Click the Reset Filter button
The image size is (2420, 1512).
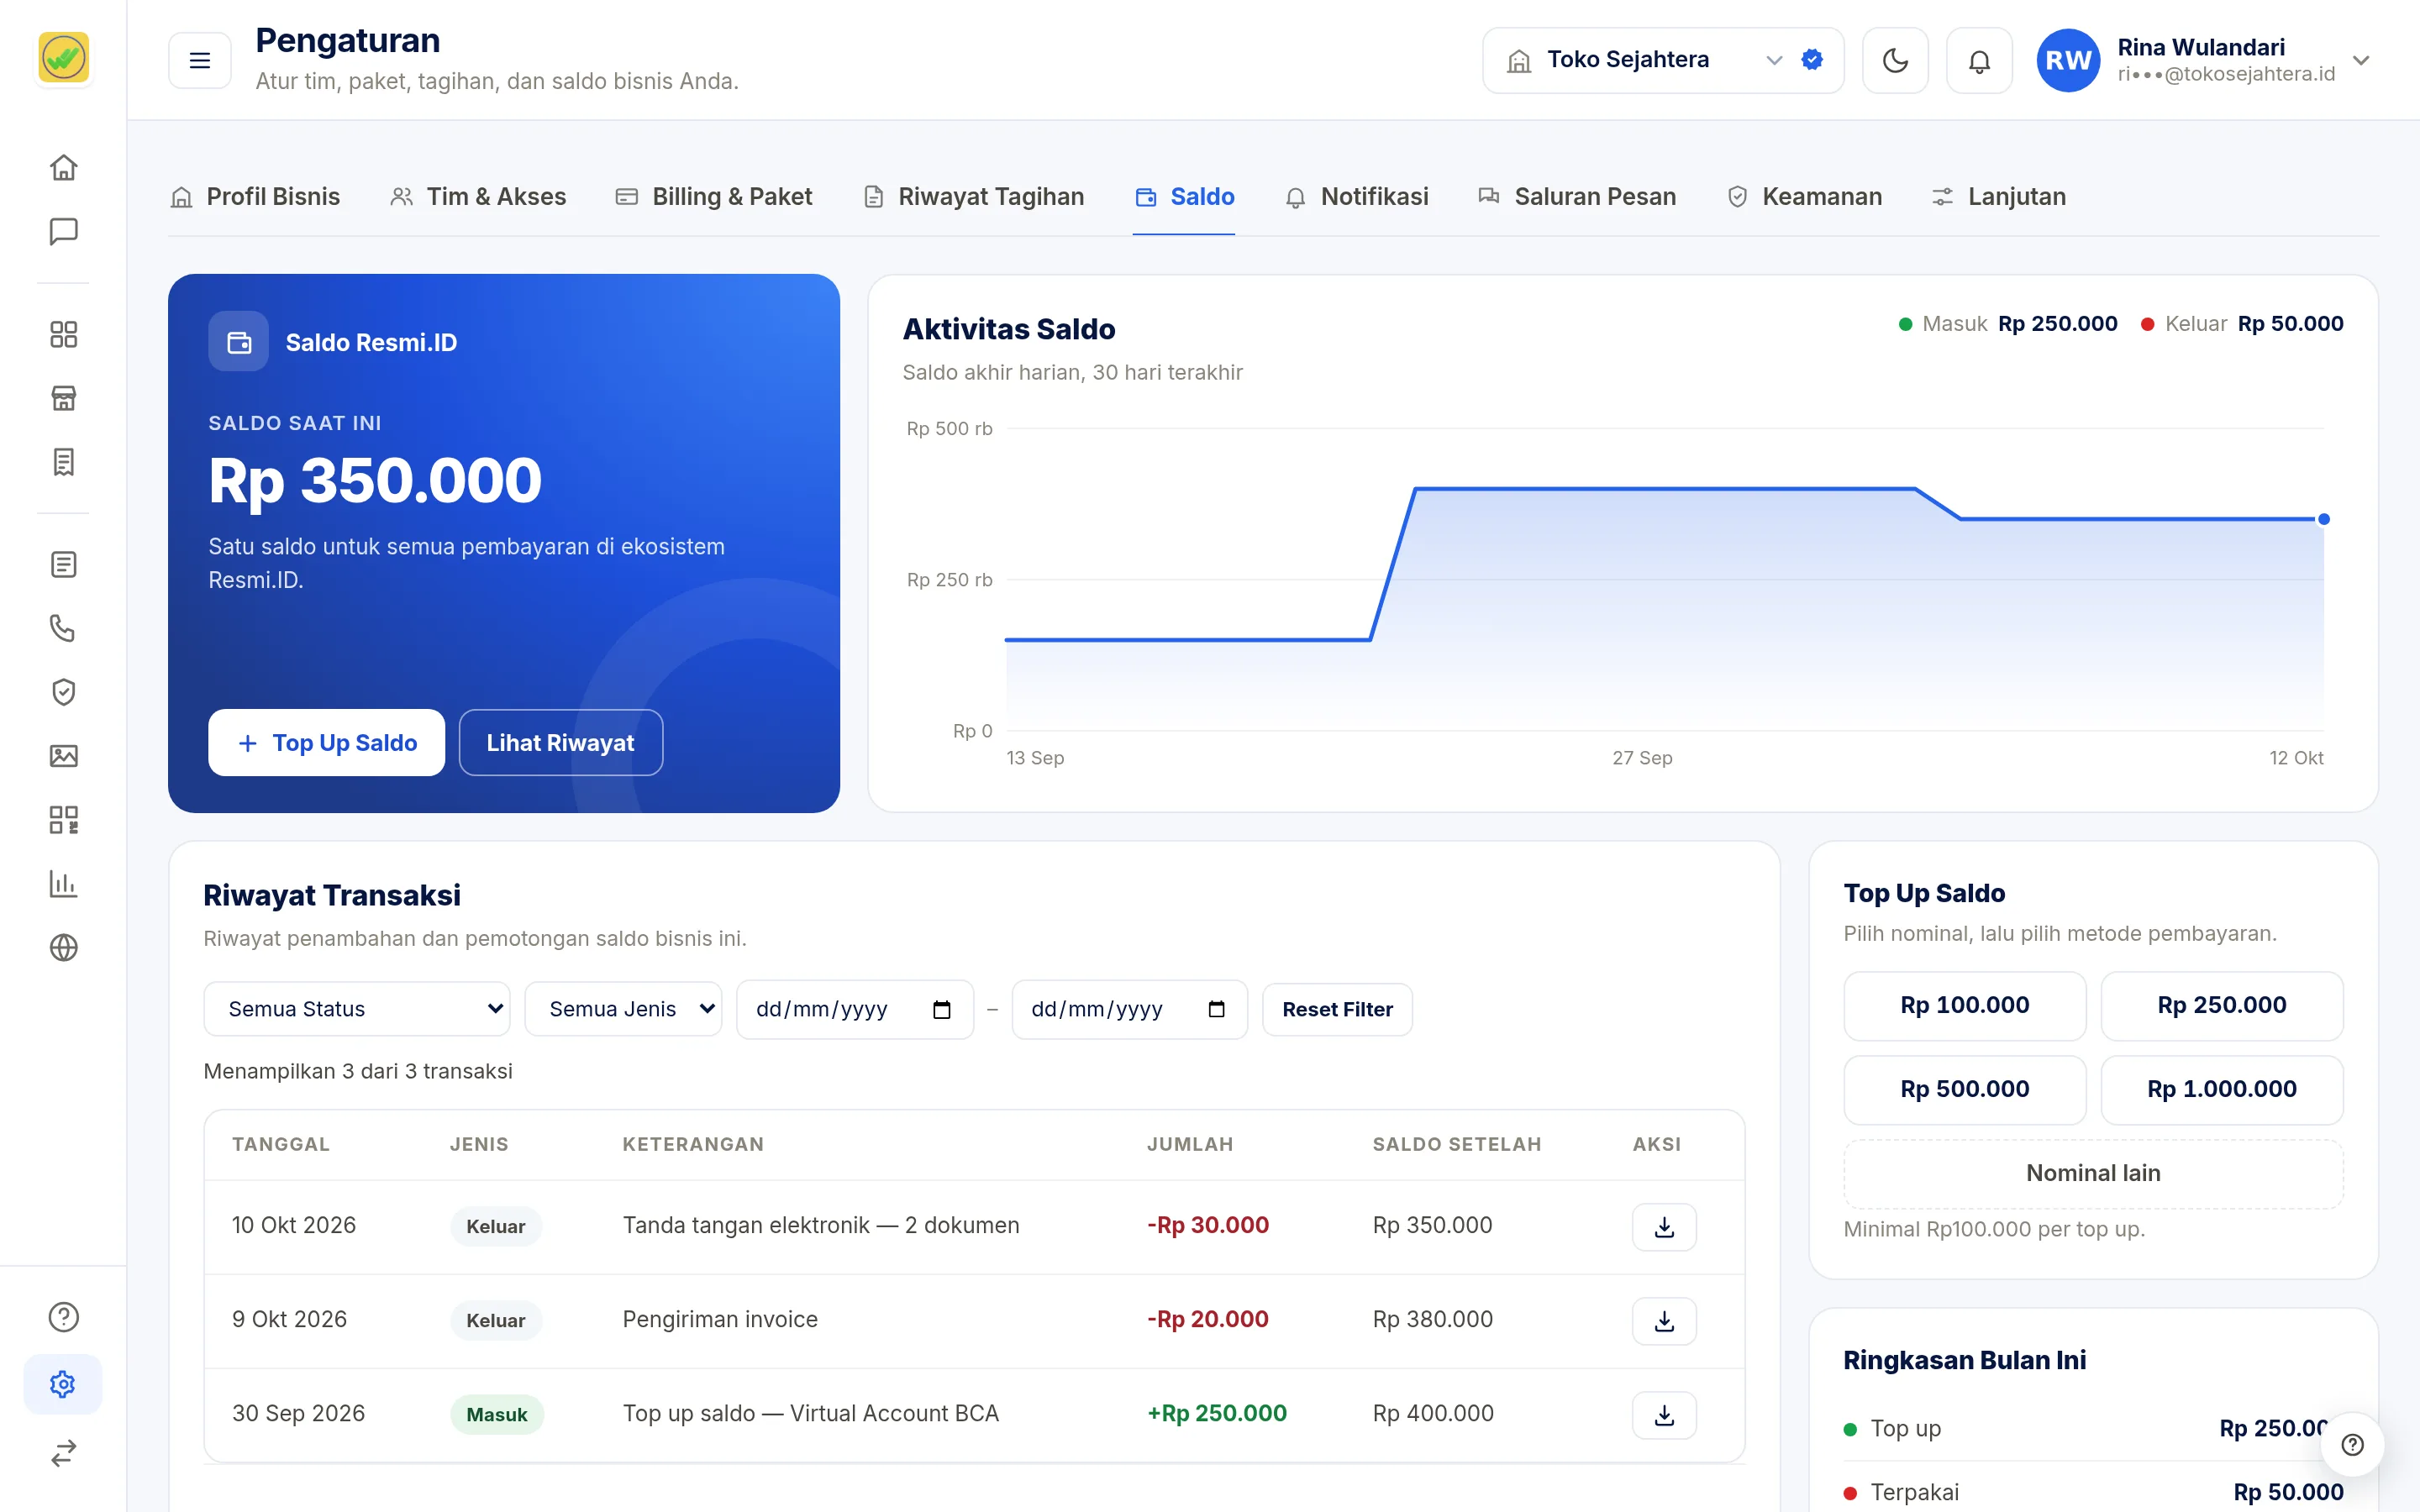[1337, 1009]
